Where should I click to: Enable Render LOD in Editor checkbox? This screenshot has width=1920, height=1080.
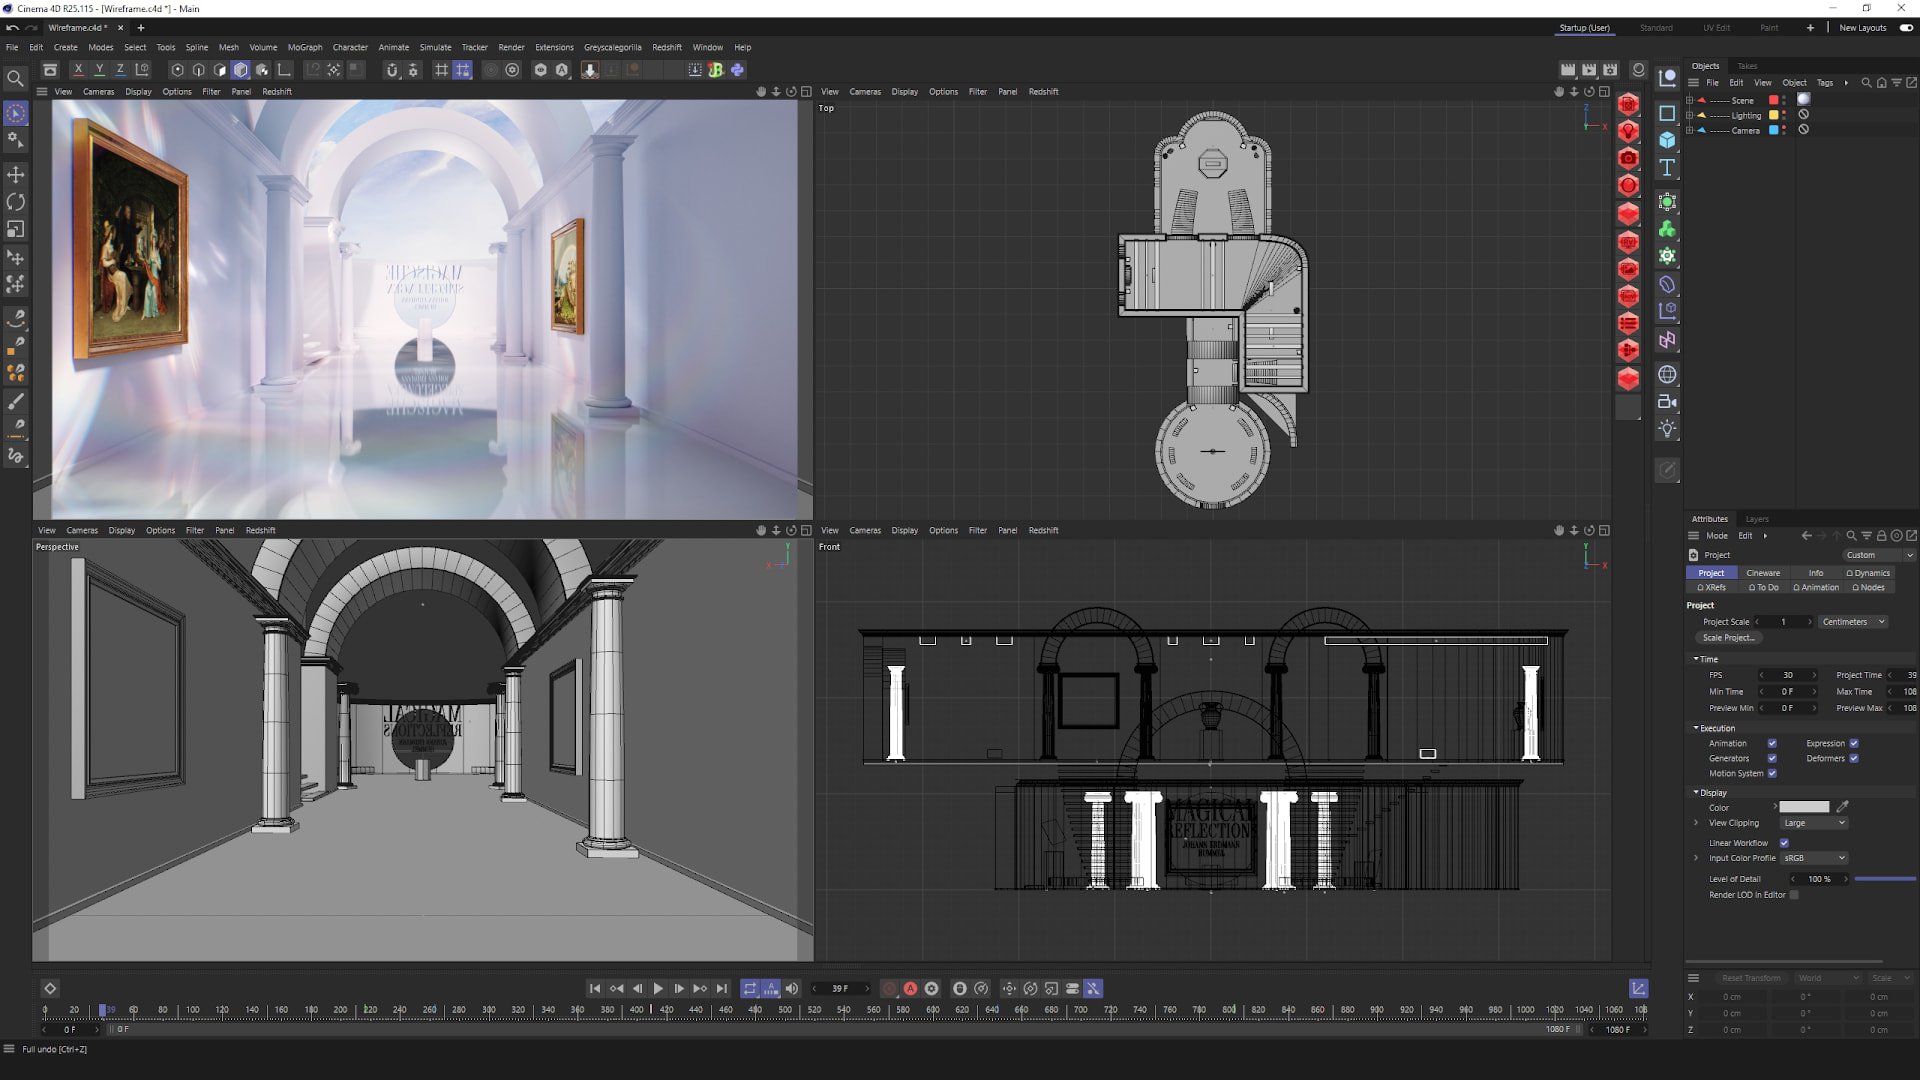[1794, 895]
